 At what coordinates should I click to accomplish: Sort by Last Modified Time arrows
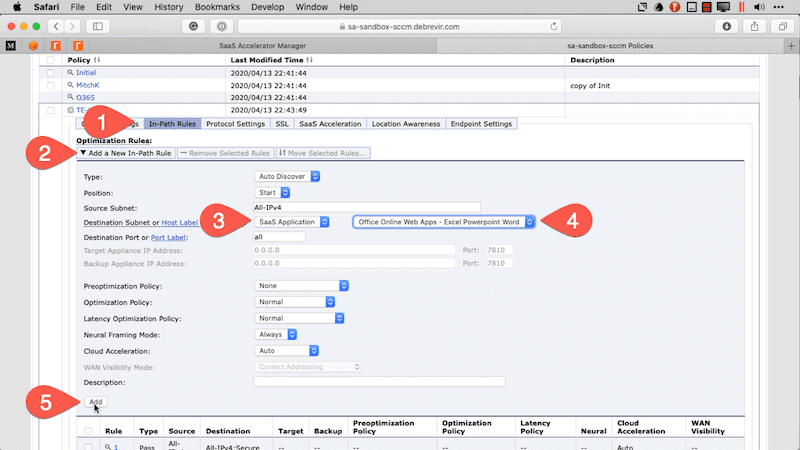(x=309, y=60)
